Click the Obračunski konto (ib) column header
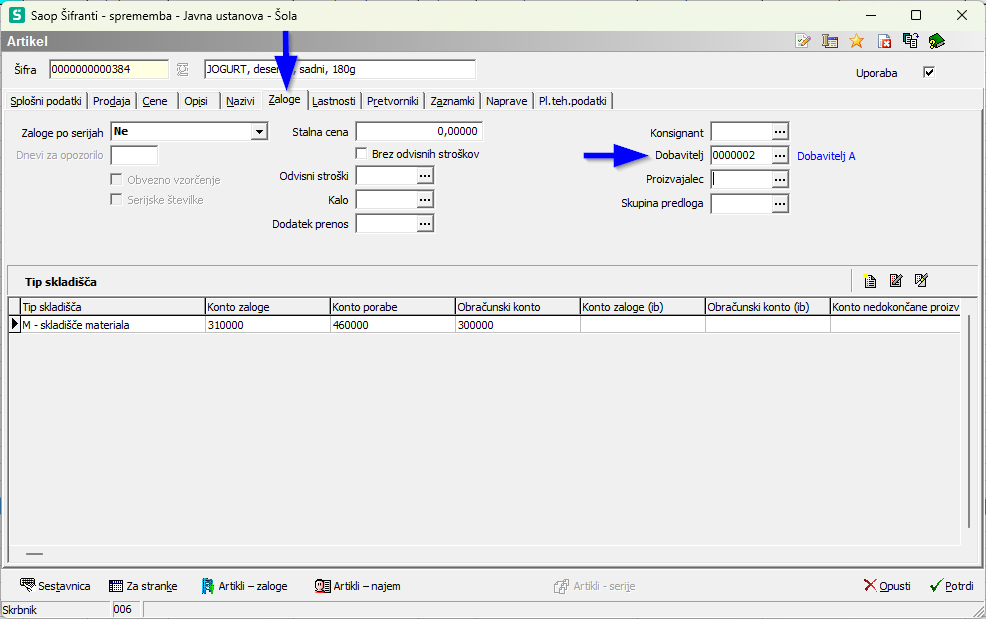 [767, 307]
